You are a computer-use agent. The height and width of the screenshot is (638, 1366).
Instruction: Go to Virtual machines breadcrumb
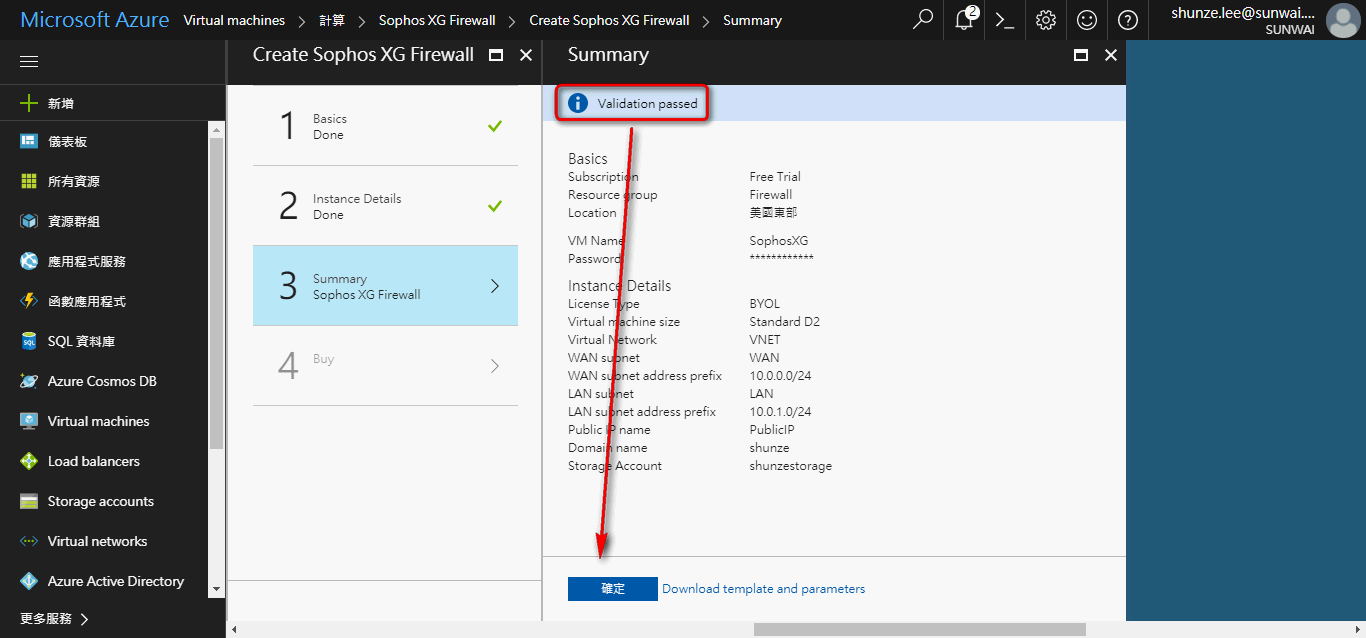click(234, 20)
